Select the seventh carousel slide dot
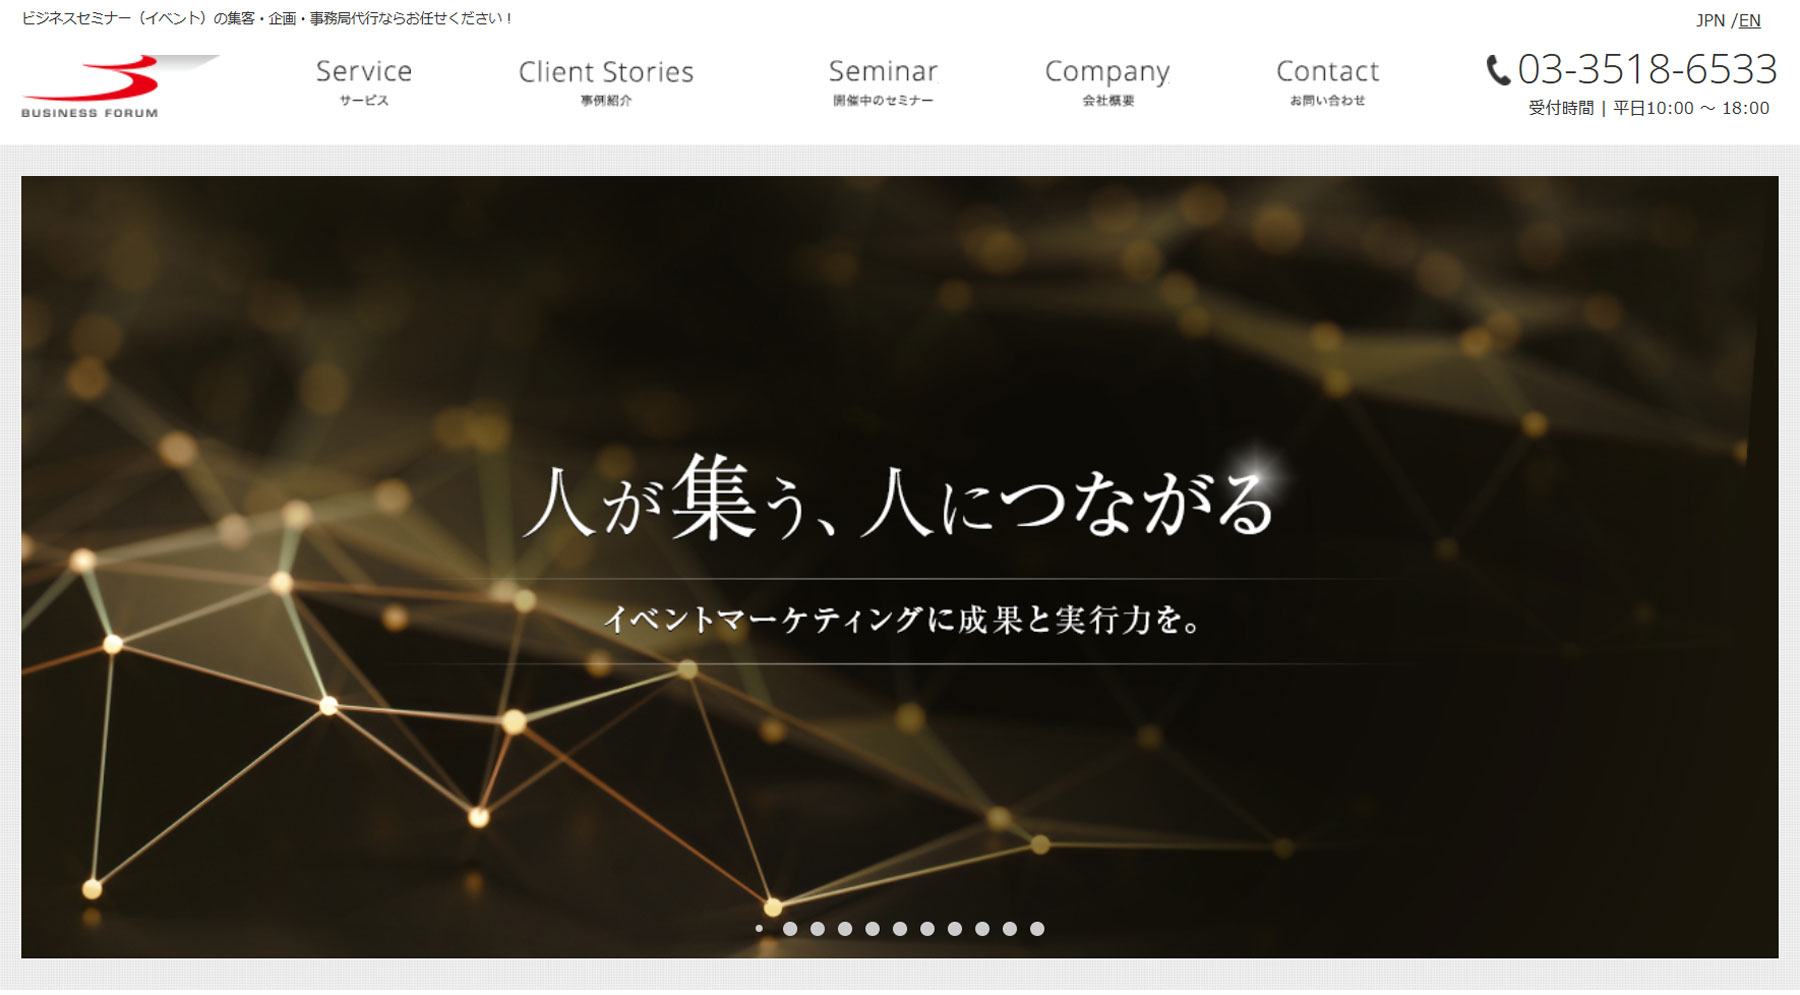Screen dimensions: 1800x995 (927, 929)
